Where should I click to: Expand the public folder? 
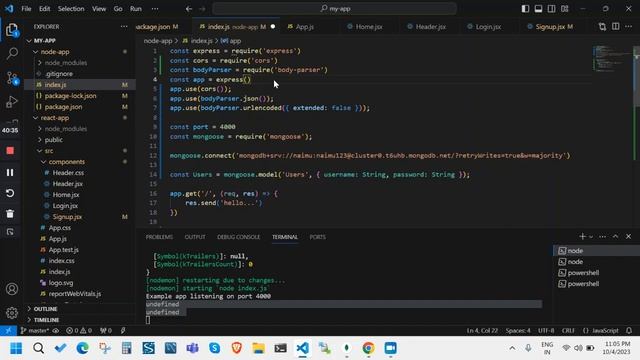[80, 140]
